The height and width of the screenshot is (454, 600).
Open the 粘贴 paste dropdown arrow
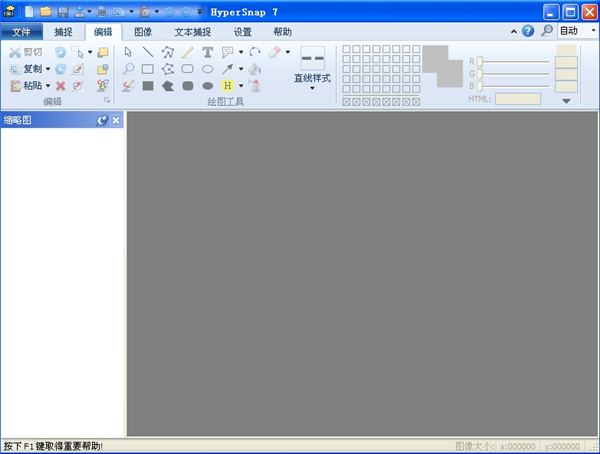click(x=47, y=86)
